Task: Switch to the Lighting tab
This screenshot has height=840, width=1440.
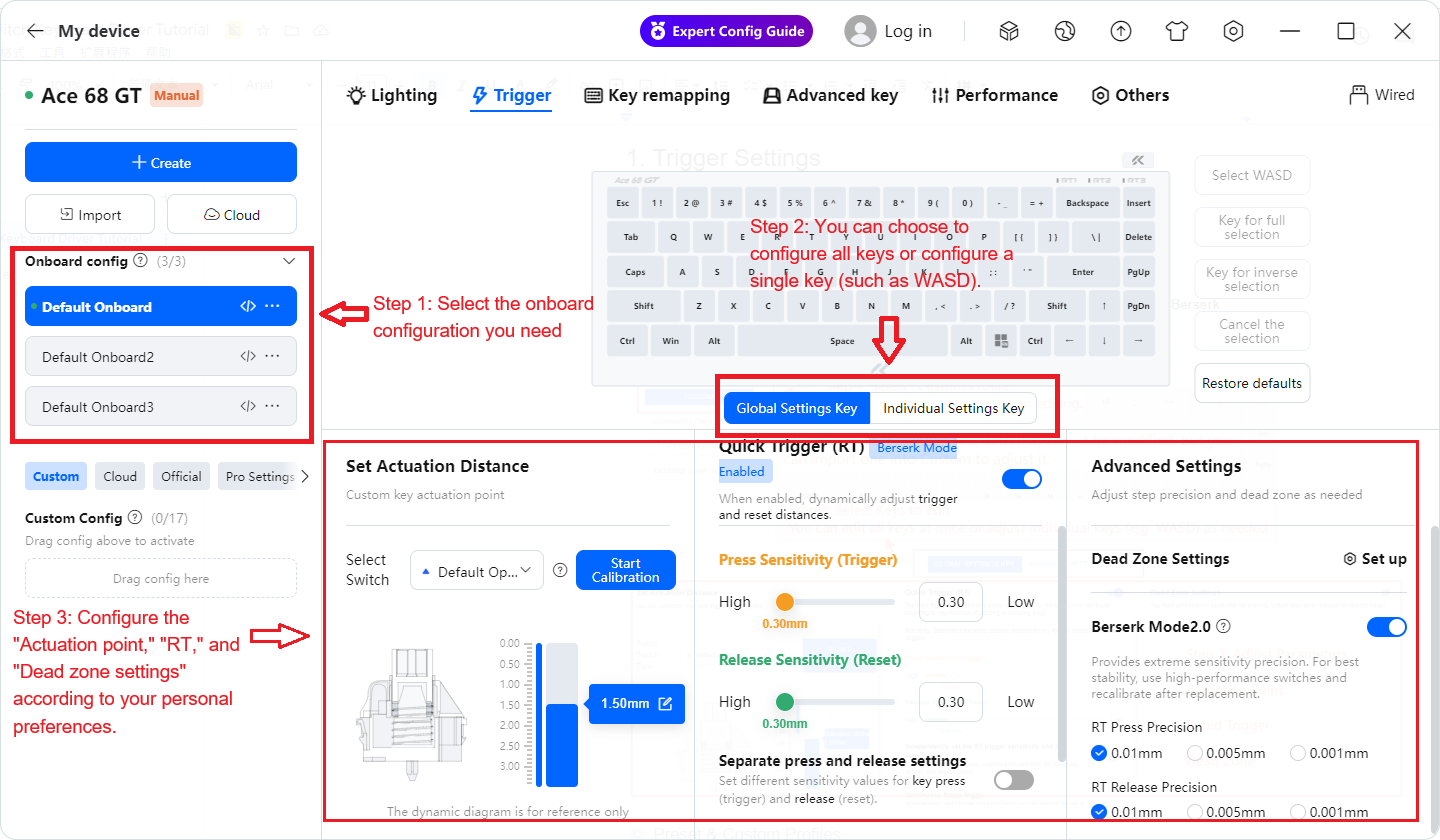Action: [x=392, y=95]
